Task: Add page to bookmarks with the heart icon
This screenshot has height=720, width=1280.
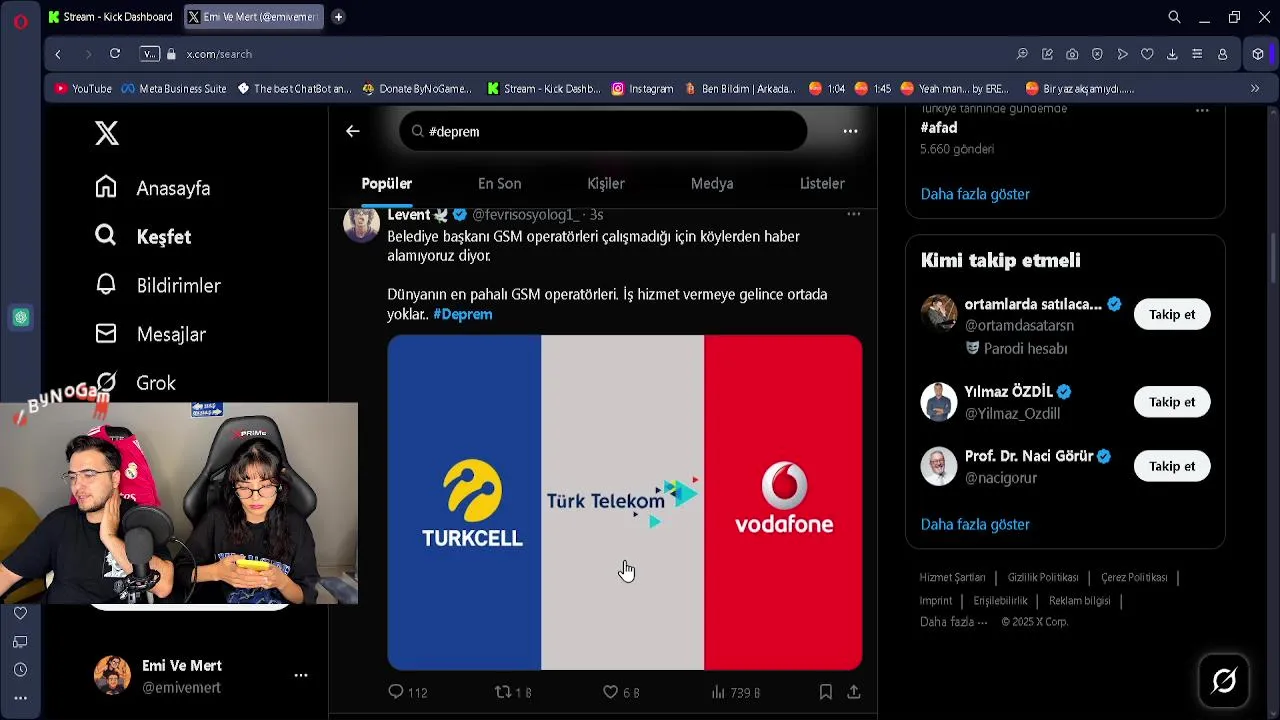Action: (1147, 54)
